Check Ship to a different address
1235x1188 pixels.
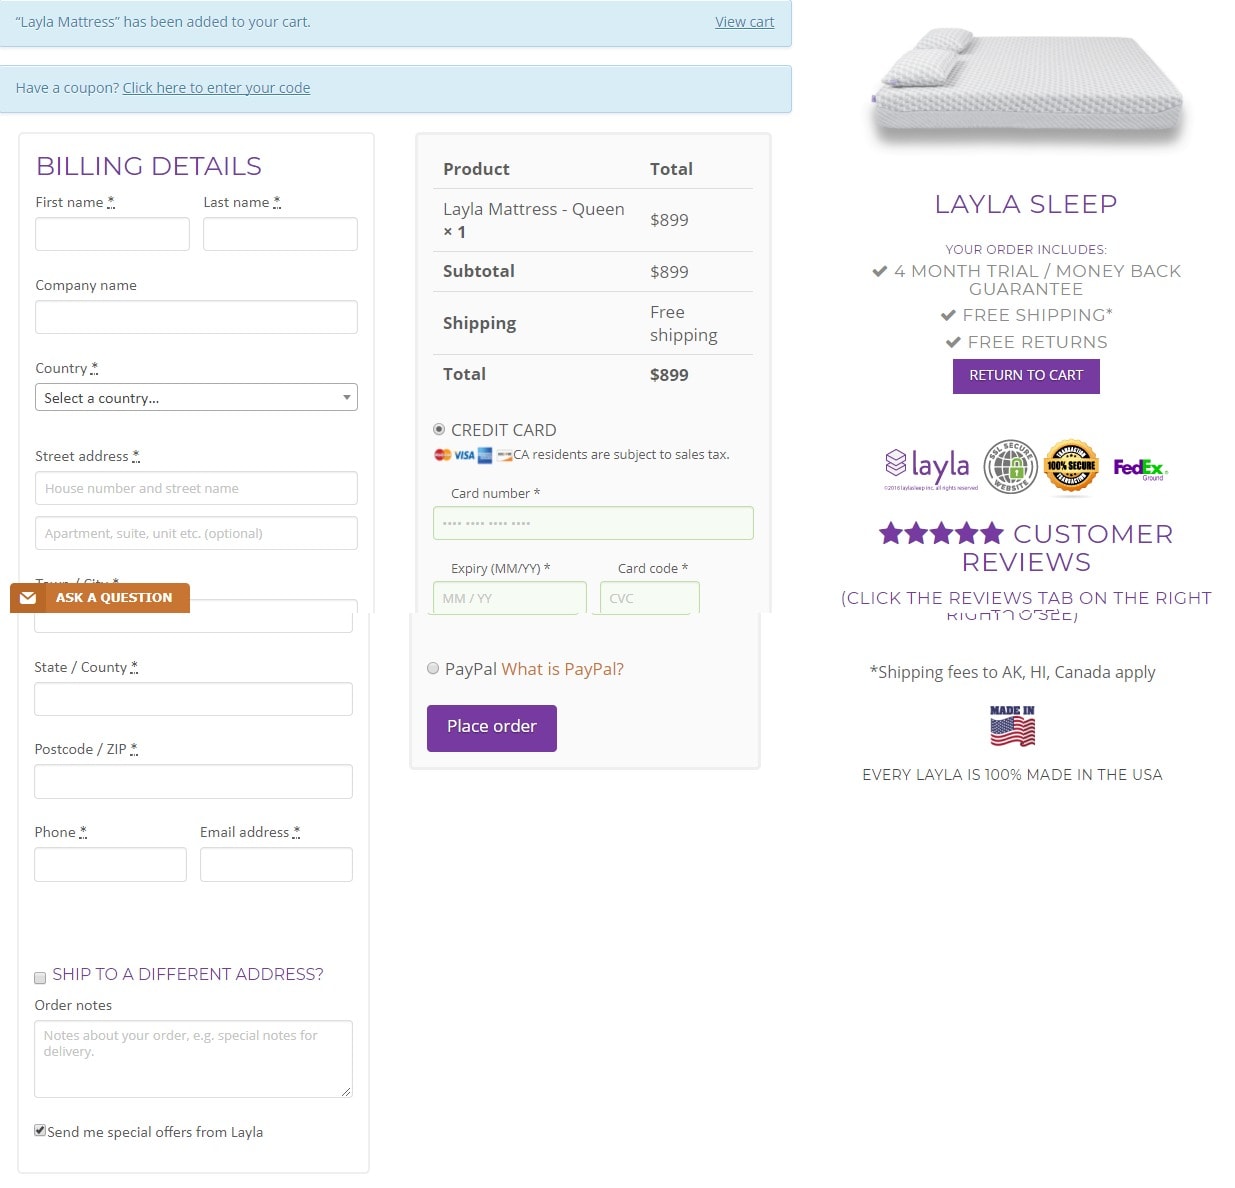pyautogui.click(x=40, y=977)
